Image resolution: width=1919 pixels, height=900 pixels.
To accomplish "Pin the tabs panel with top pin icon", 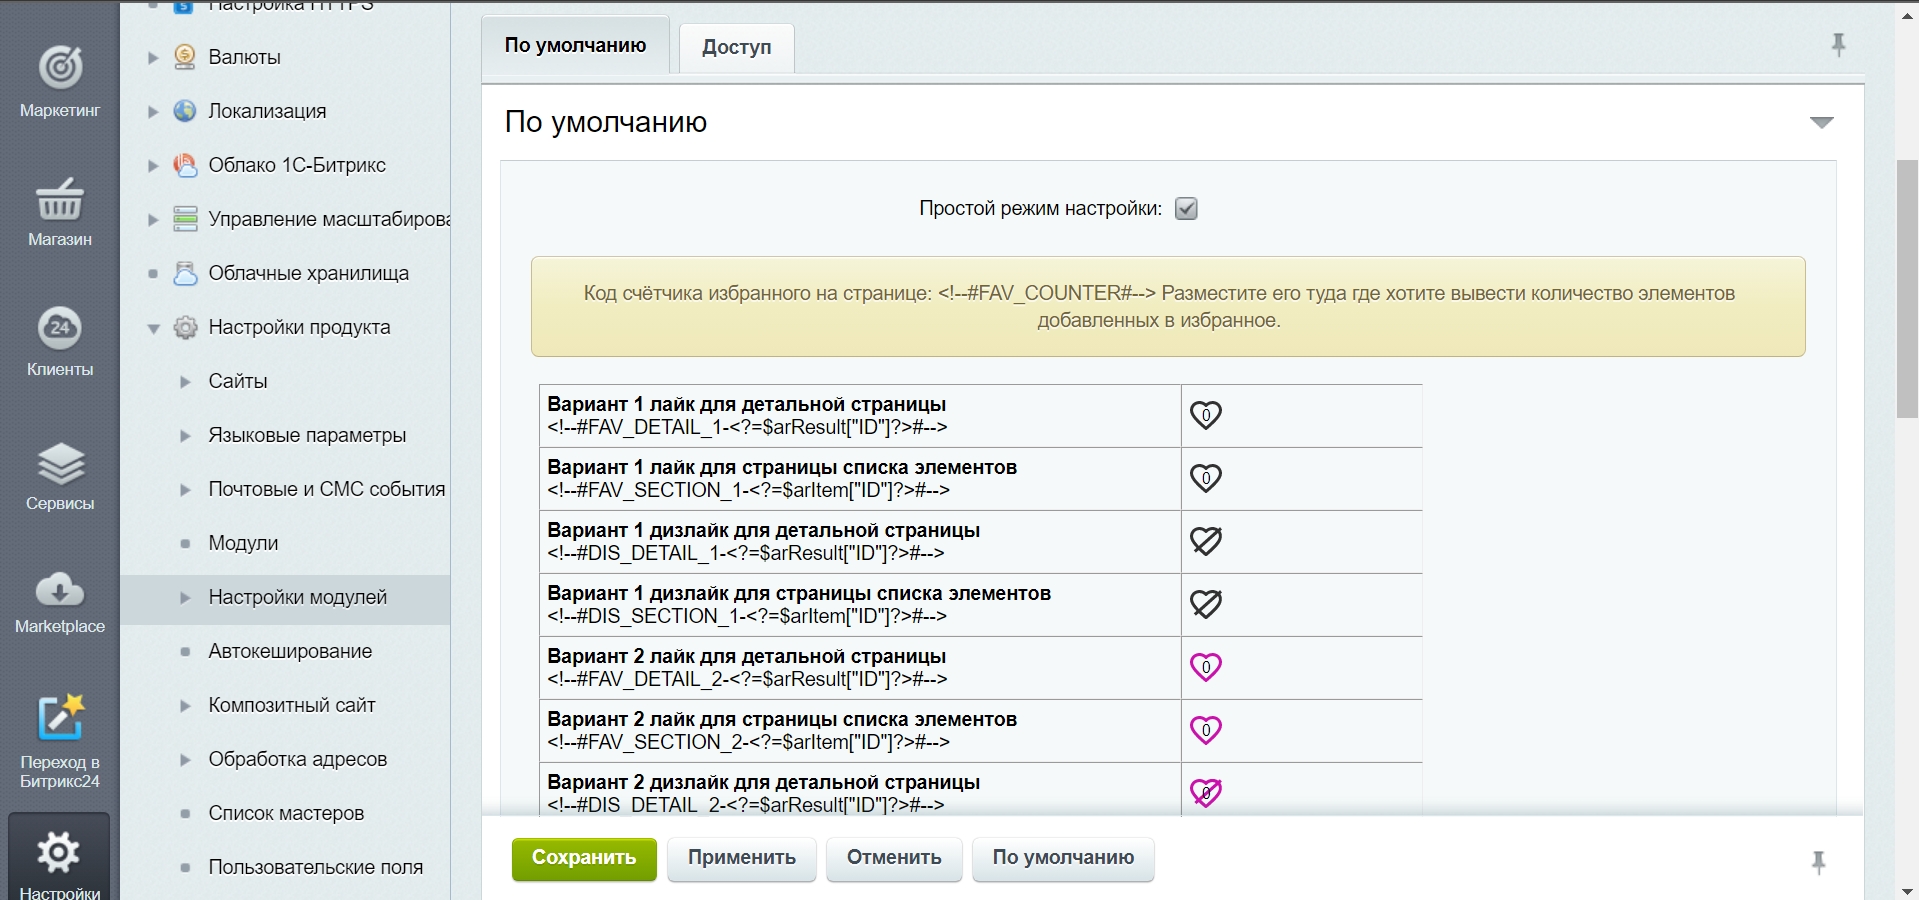I will click(1838, 45).
